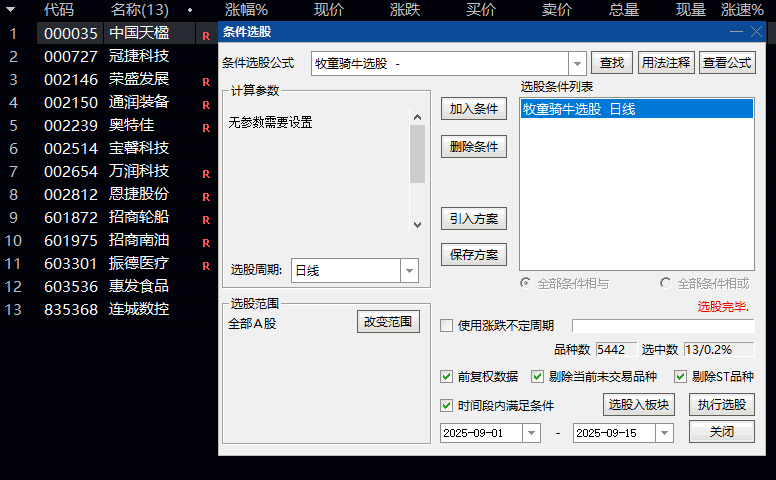The height and width of the screenshot is (480, 776).
Task: Sort by 总量 column header
Action: click(624, 9)
